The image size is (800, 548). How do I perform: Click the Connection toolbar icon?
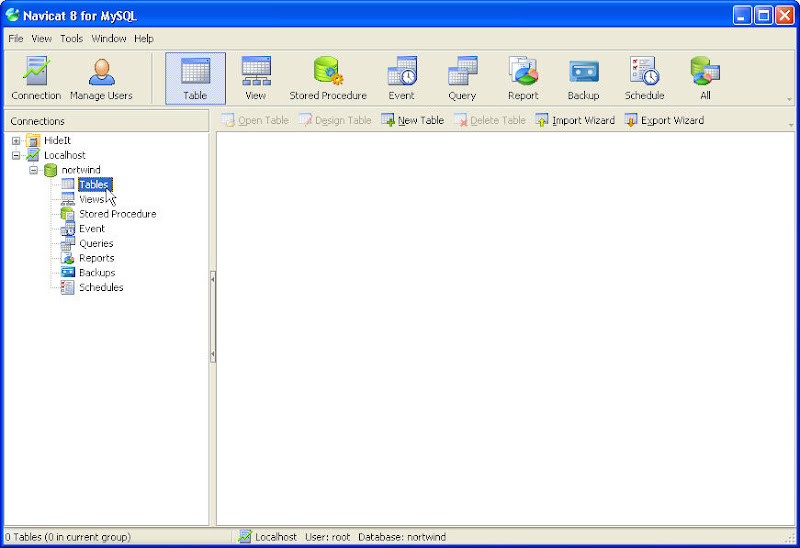click(x=36, y=78)
